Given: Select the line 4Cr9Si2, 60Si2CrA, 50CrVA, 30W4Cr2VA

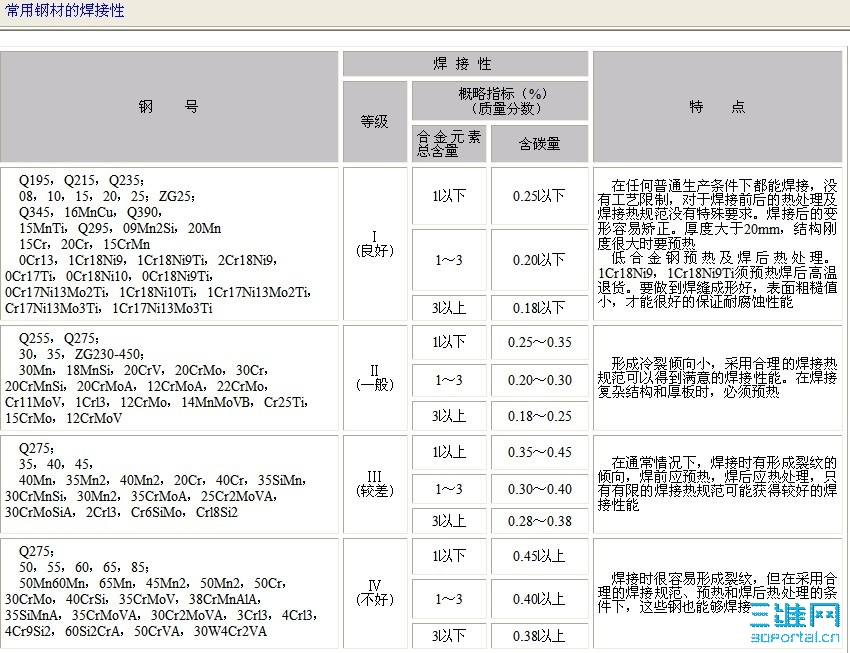Looking at the screenshot, I should (x=136, y=631).
